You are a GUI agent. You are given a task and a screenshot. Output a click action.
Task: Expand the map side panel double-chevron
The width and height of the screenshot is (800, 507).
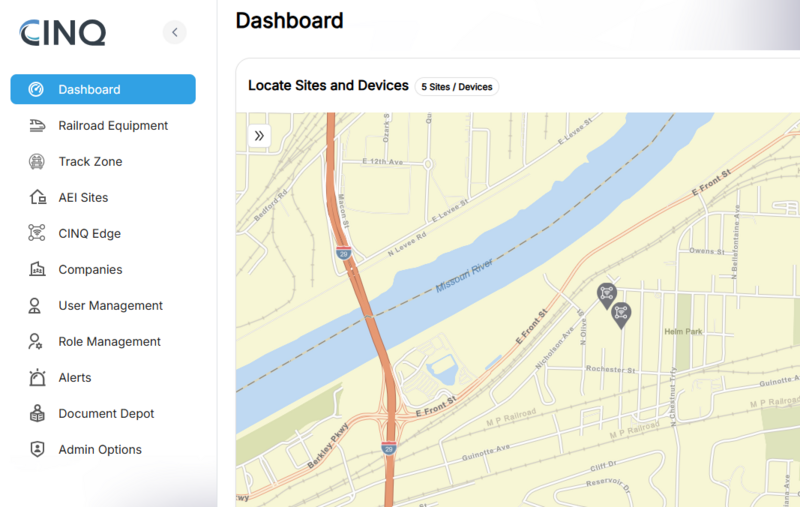[259, 136]
